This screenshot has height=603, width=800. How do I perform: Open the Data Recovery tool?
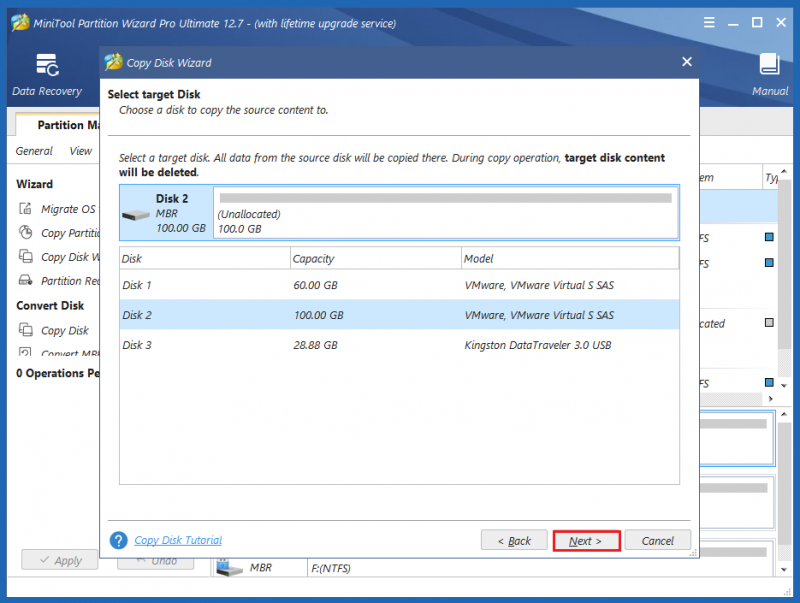point(47,74)
